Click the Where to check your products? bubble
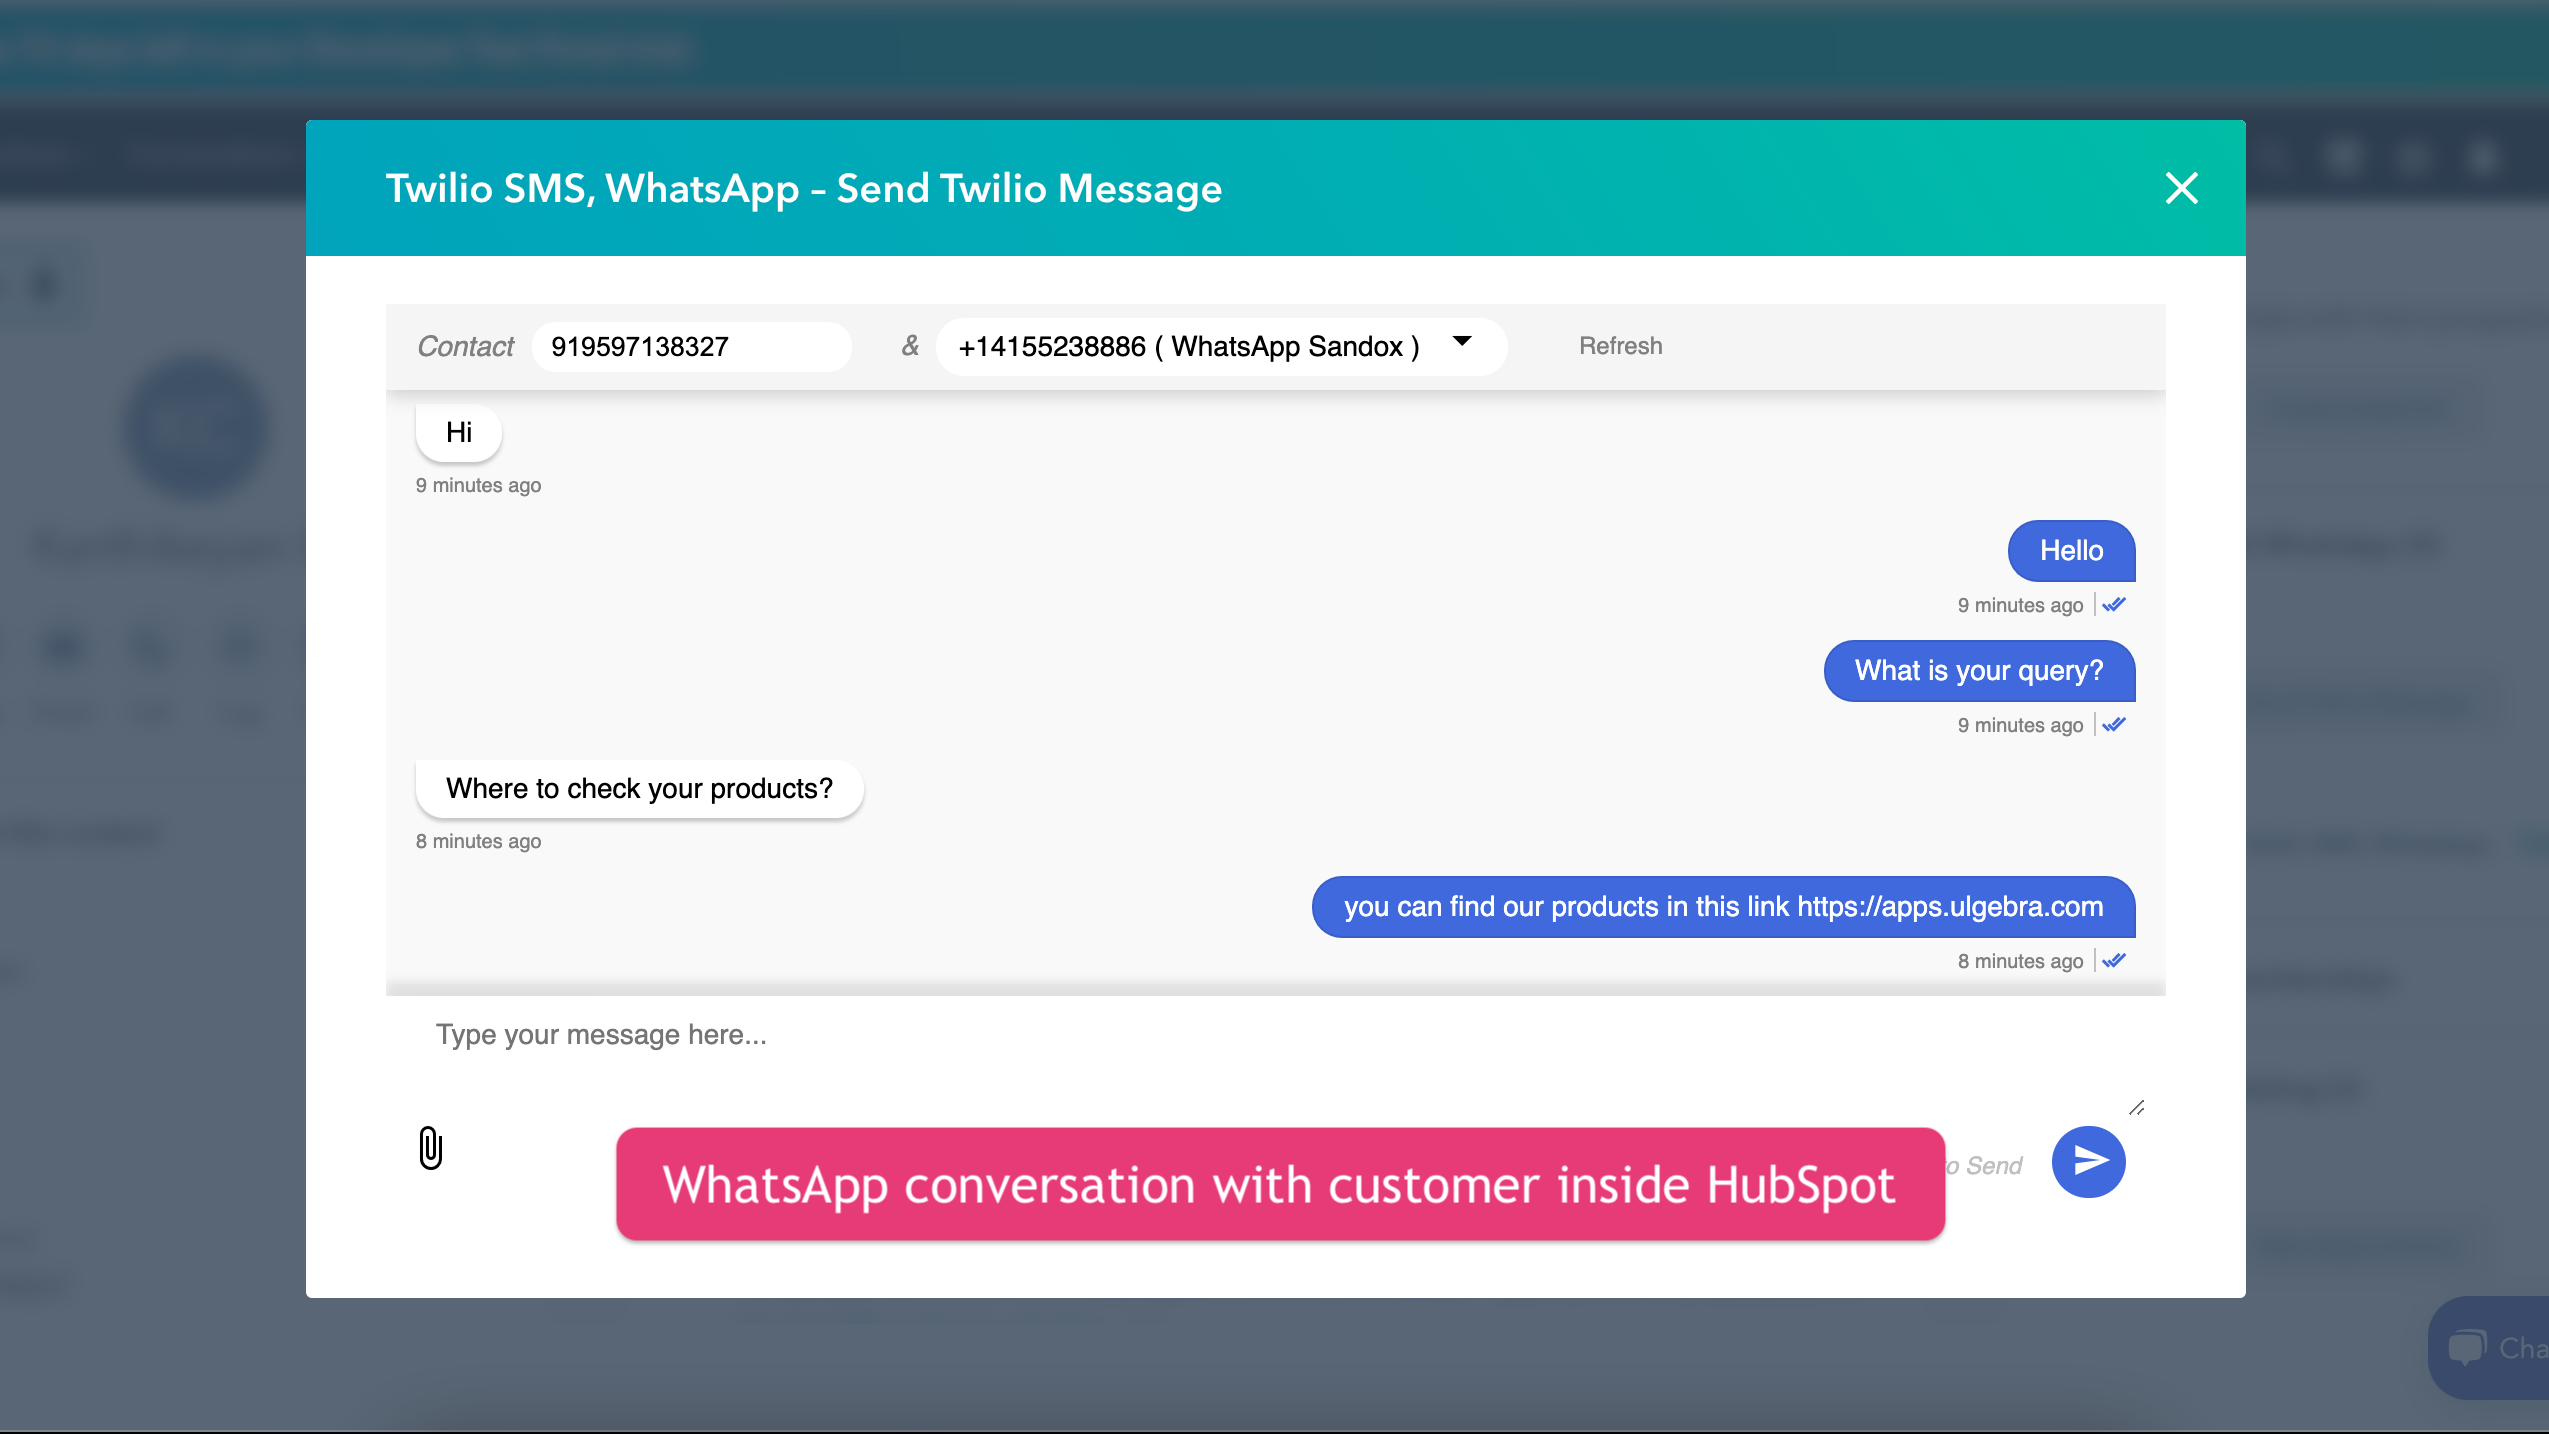 [x=639, y=789]
